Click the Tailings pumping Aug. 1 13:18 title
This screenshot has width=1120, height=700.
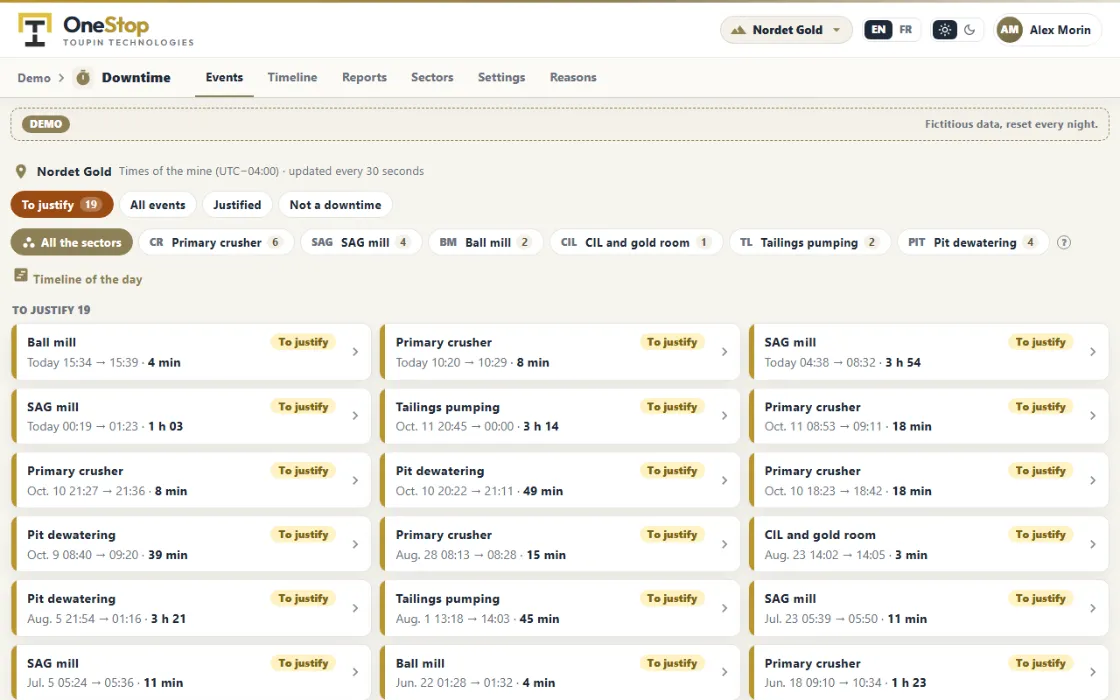[x=448, y=599]
